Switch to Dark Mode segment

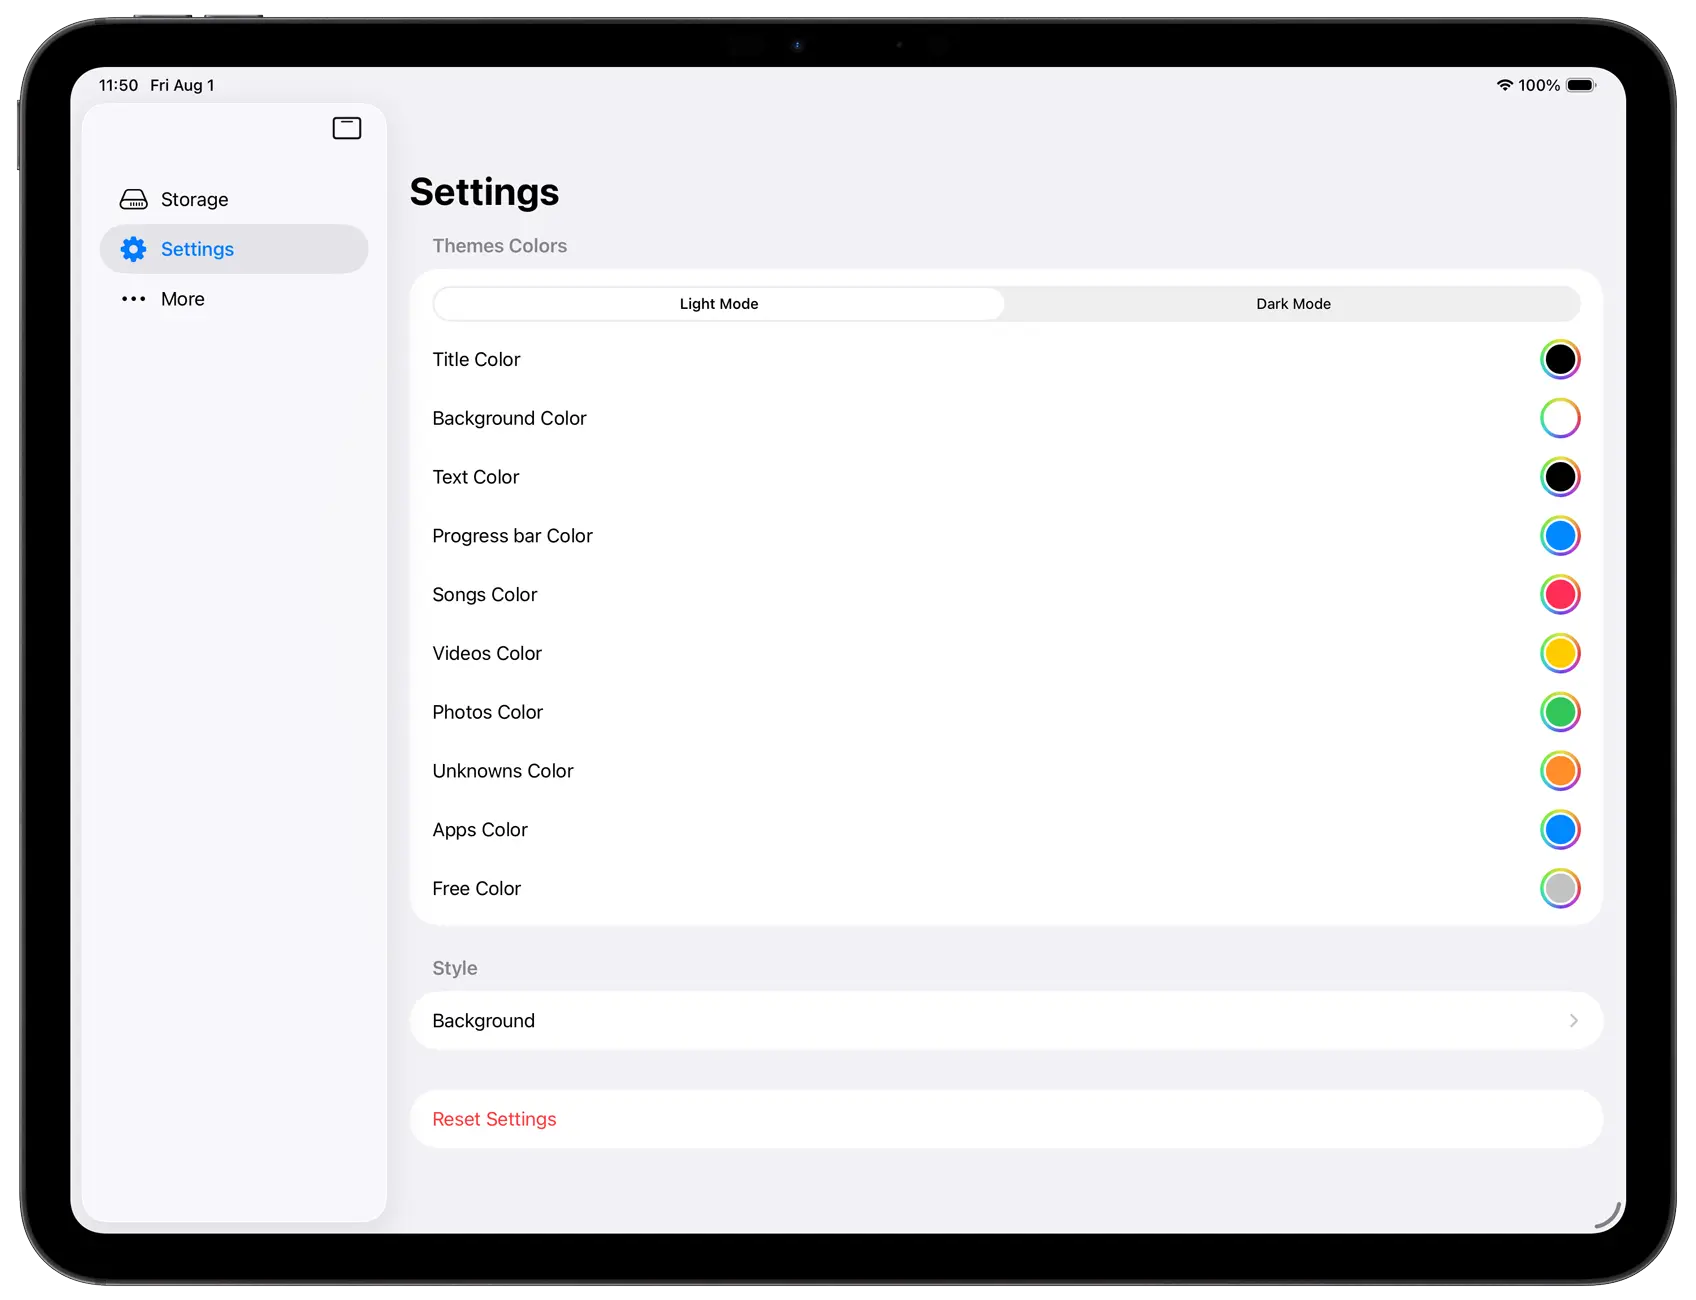tap(1293, 304)
